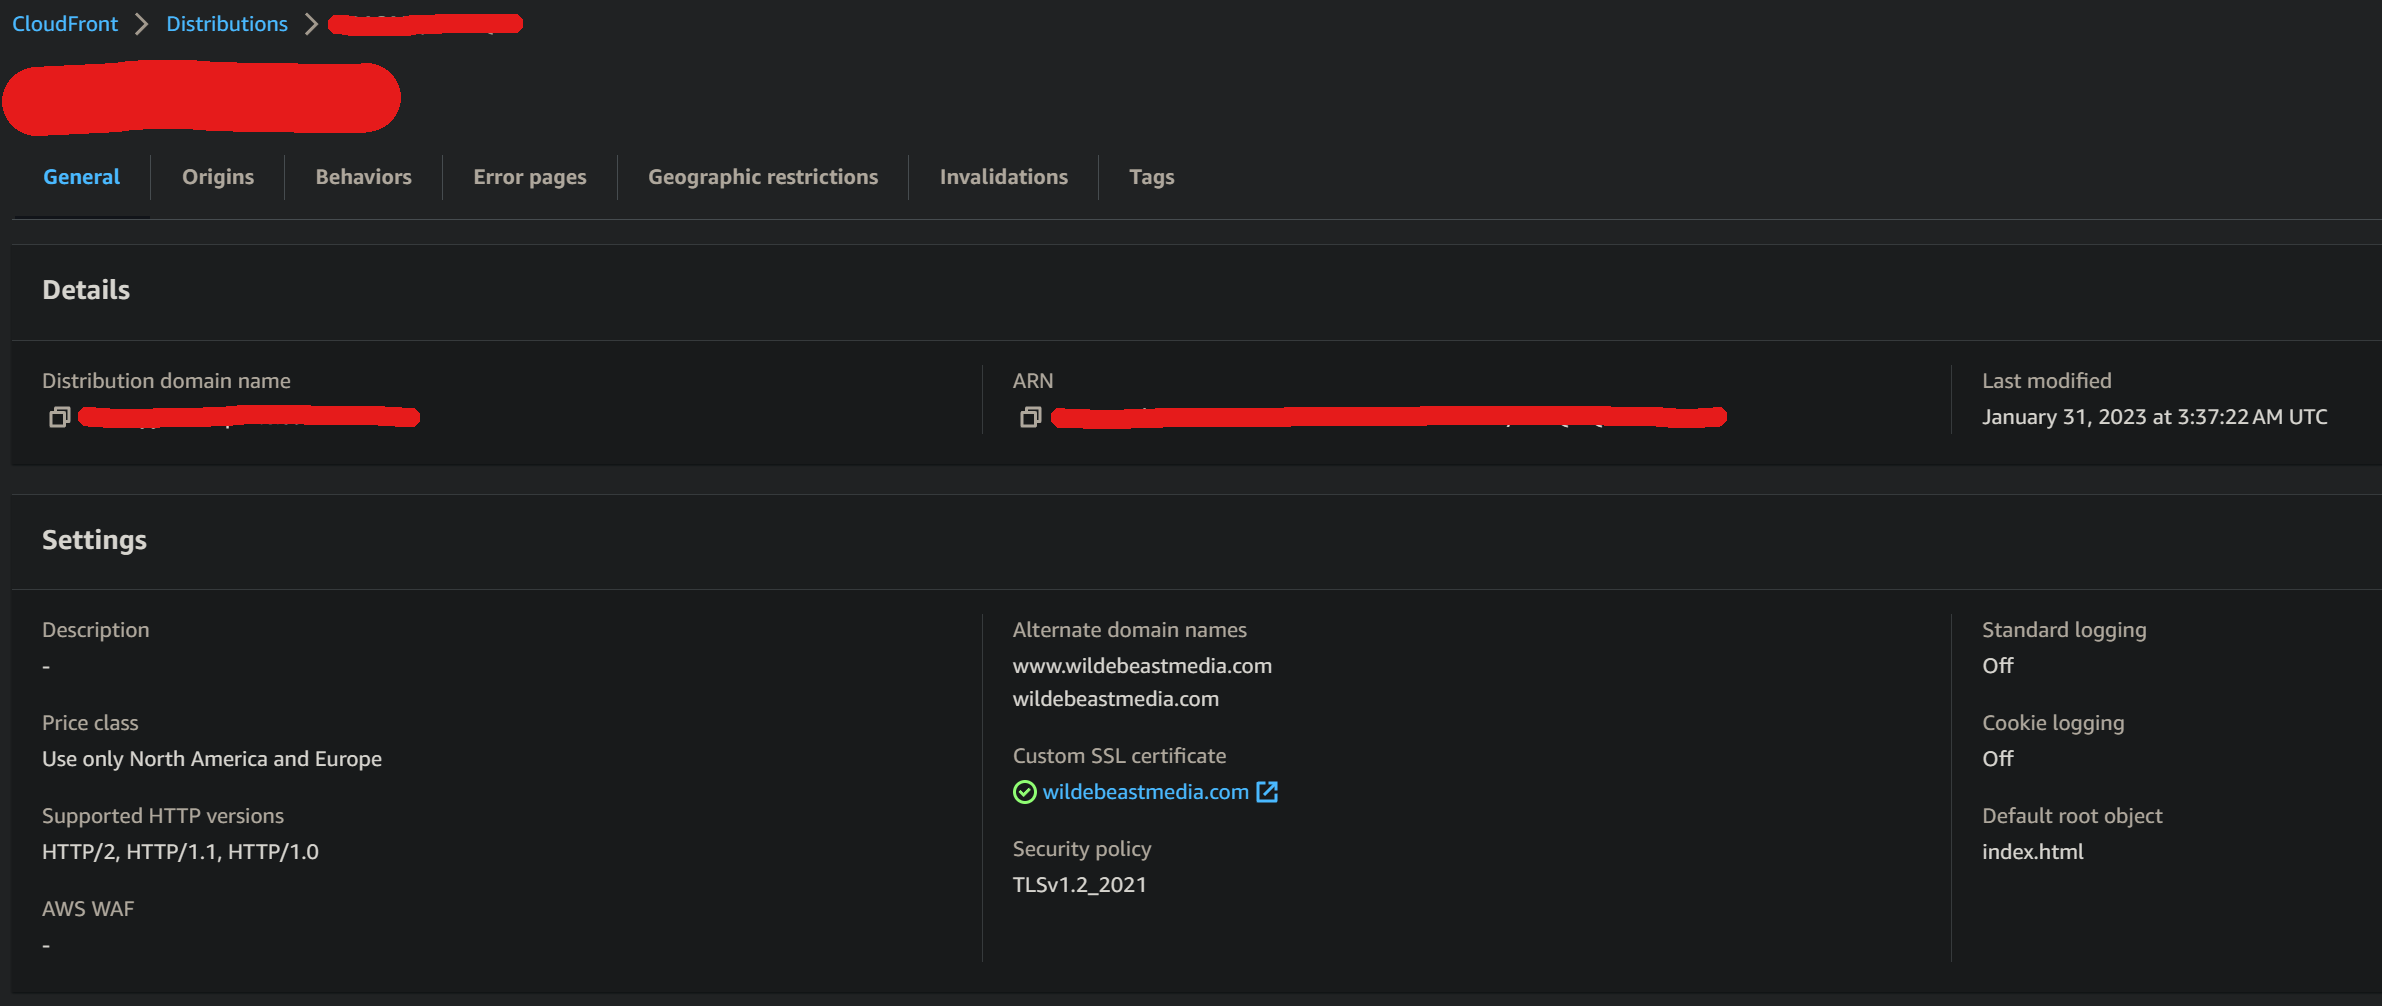Image resolution: width=2382 pixels, height=1006 pixels.
Task: Go to the CloudFront breadcrumb
Action: [65, 24]
